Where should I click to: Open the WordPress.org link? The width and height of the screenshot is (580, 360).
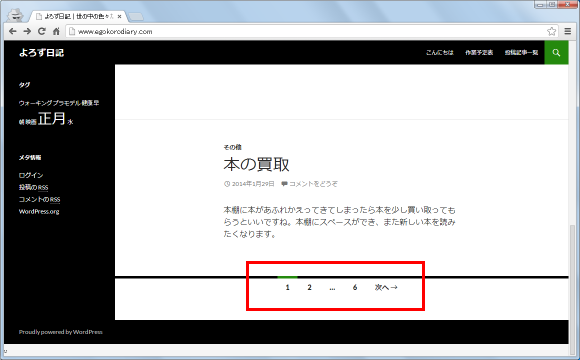tap(39, 212)
